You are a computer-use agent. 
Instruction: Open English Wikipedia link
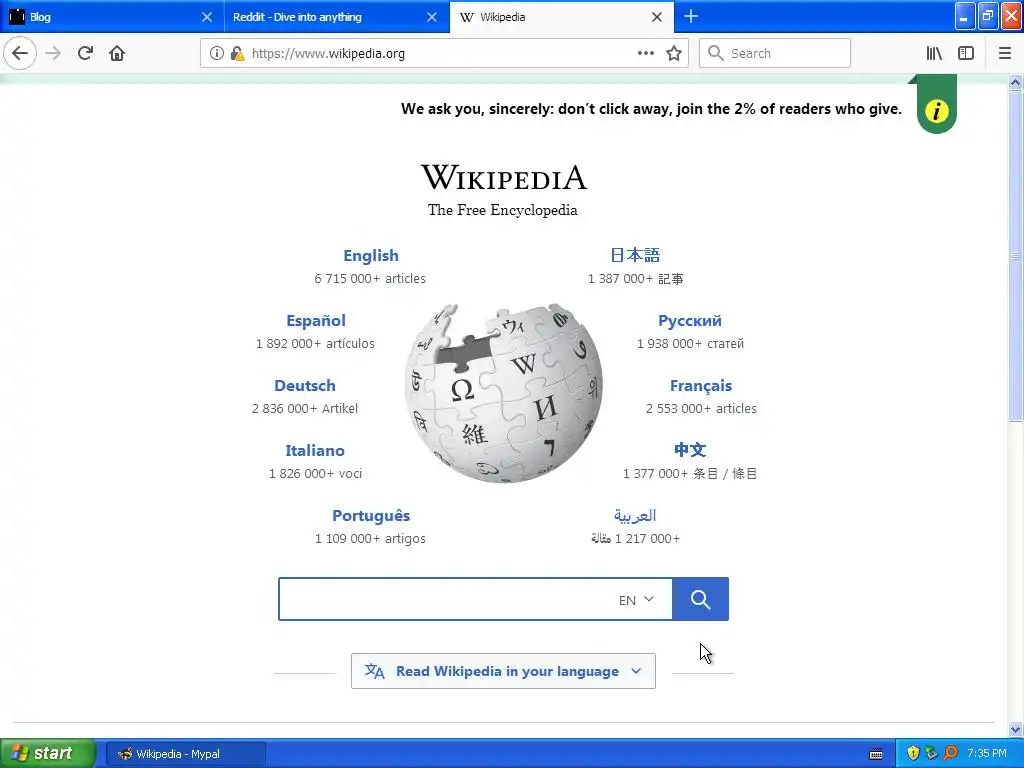pyautogui.click(x=371, y=255)
